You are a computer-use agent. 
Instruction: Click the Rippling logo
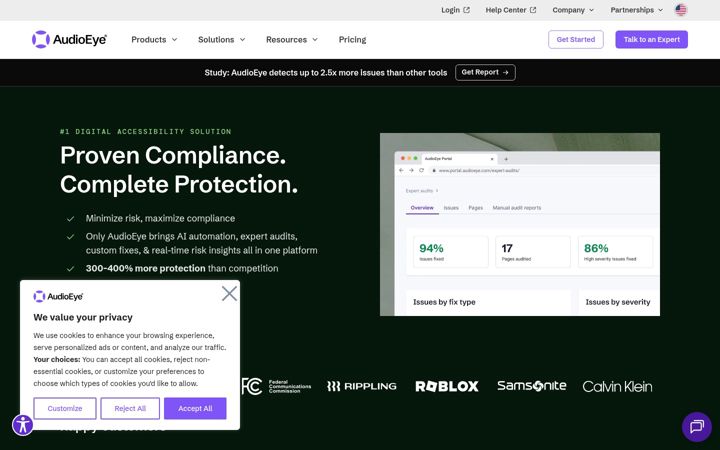[362, 386]
